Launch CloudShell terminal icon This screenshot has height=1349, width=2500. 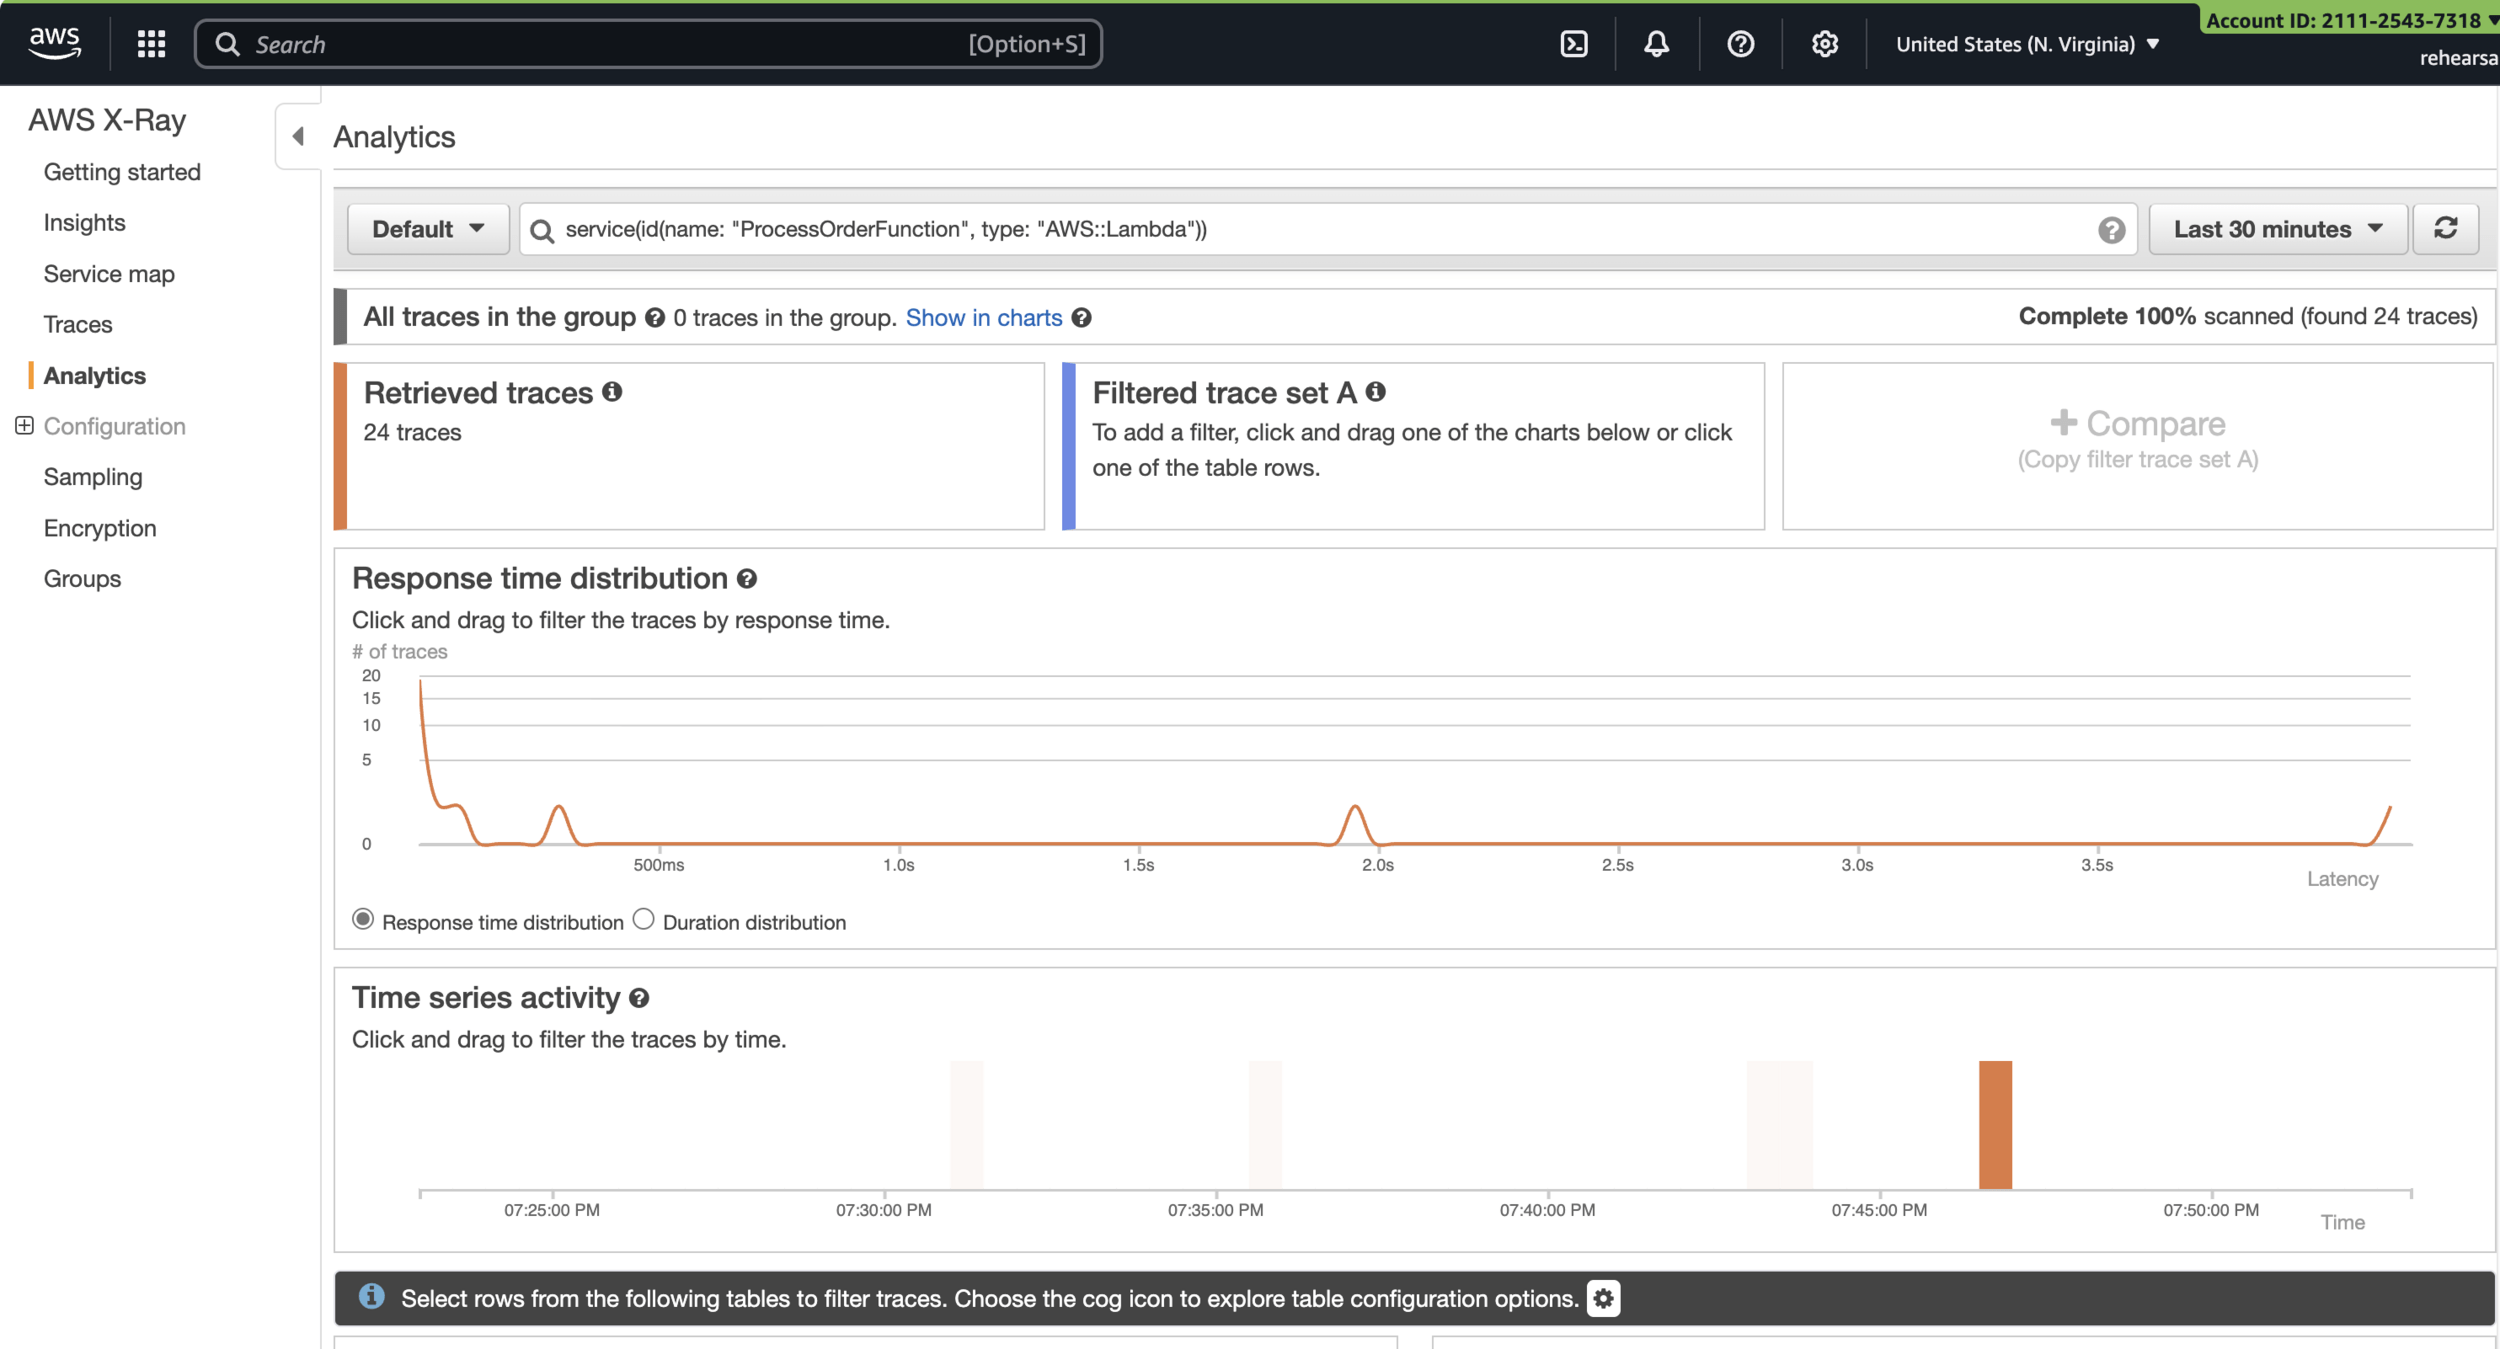[1574, 44]
